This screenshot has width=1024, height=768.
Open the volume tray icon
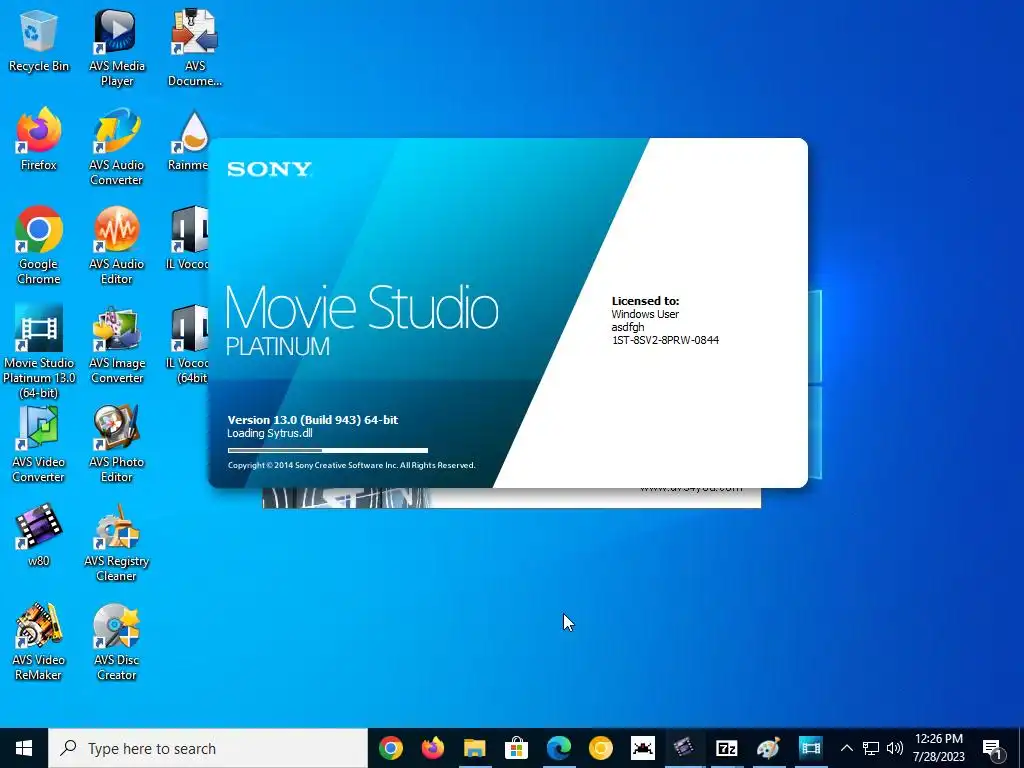[895, 748]
